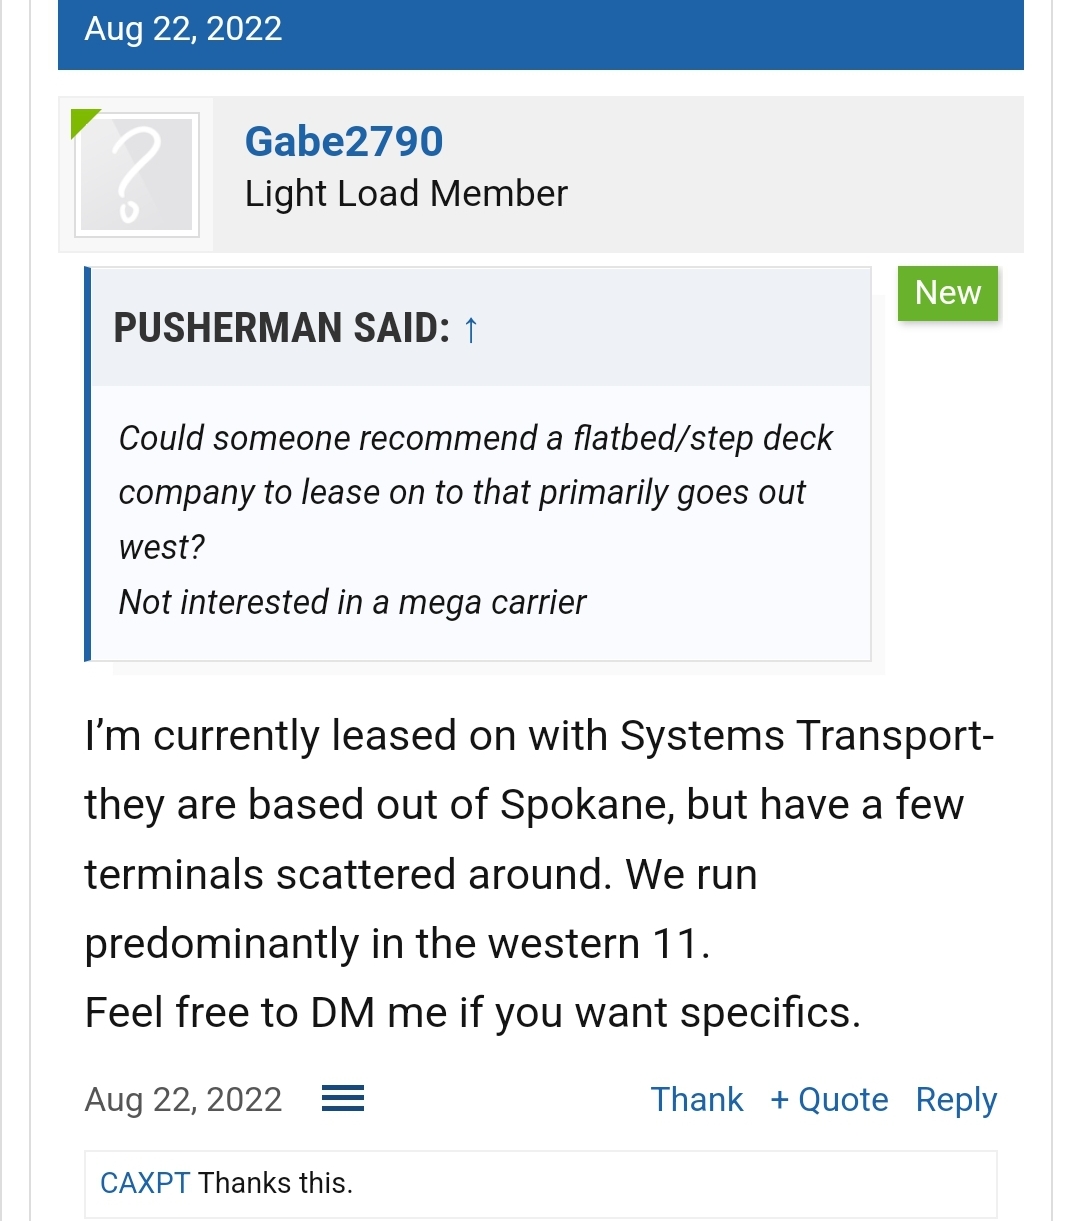The width and height of the screenshot is (1080, 1221).
Task: Thank this post by Gabe2790
Action: (696, 1099)
